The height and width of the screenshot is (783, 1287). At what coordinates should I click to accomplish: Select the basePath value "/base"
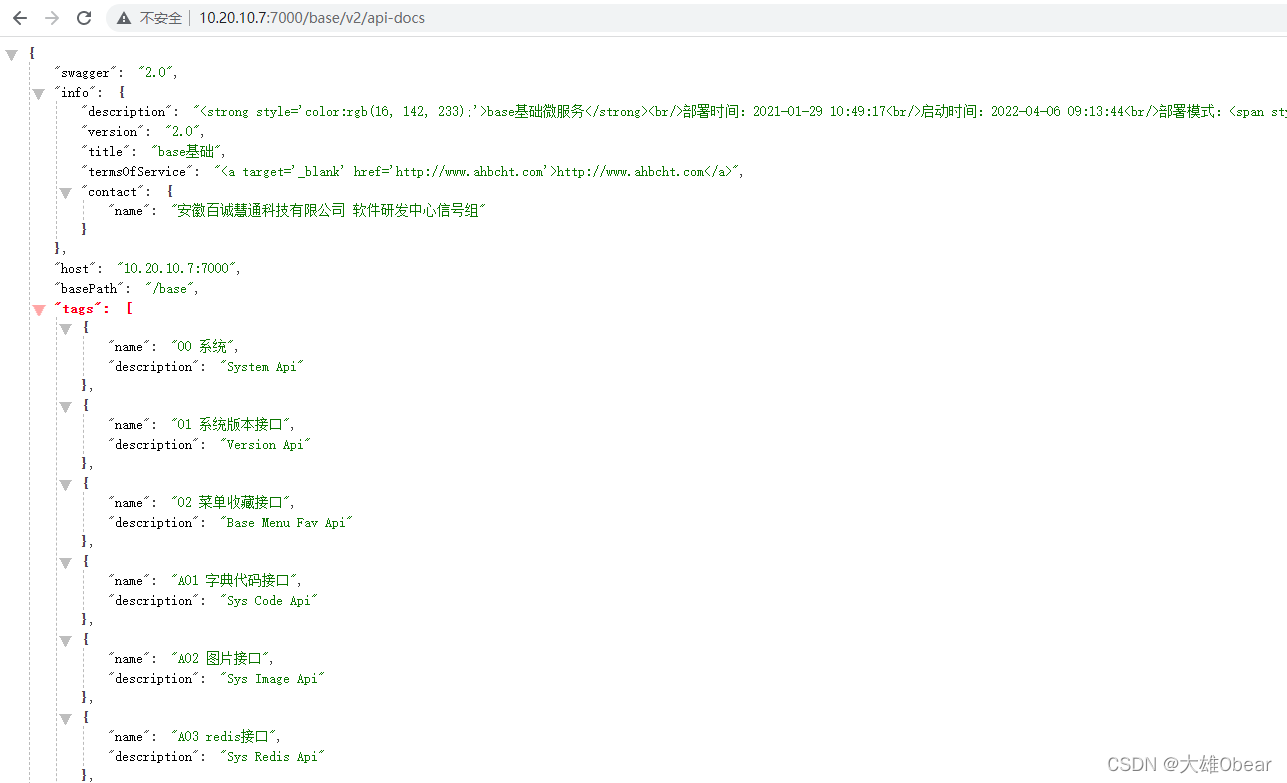click(172, 288)
